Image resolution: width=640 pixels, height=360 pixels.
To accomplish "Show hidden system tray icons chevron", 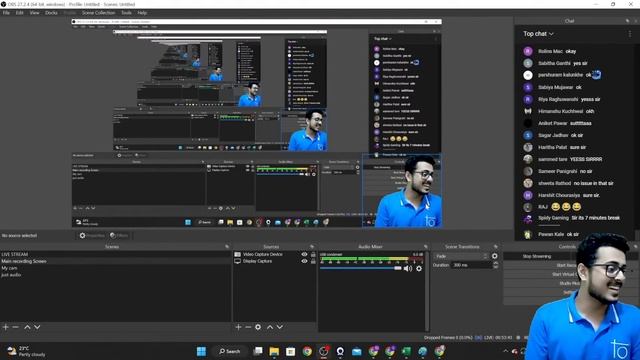I will click(x=506, y=351).
